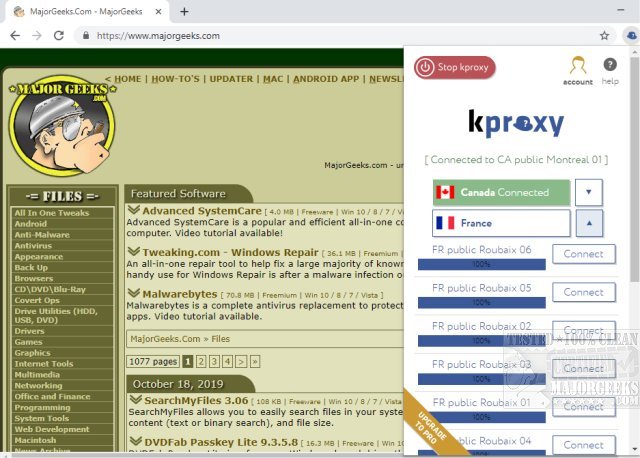Reload the page with refresh icon
640x458 pixels.
point(59,36)
